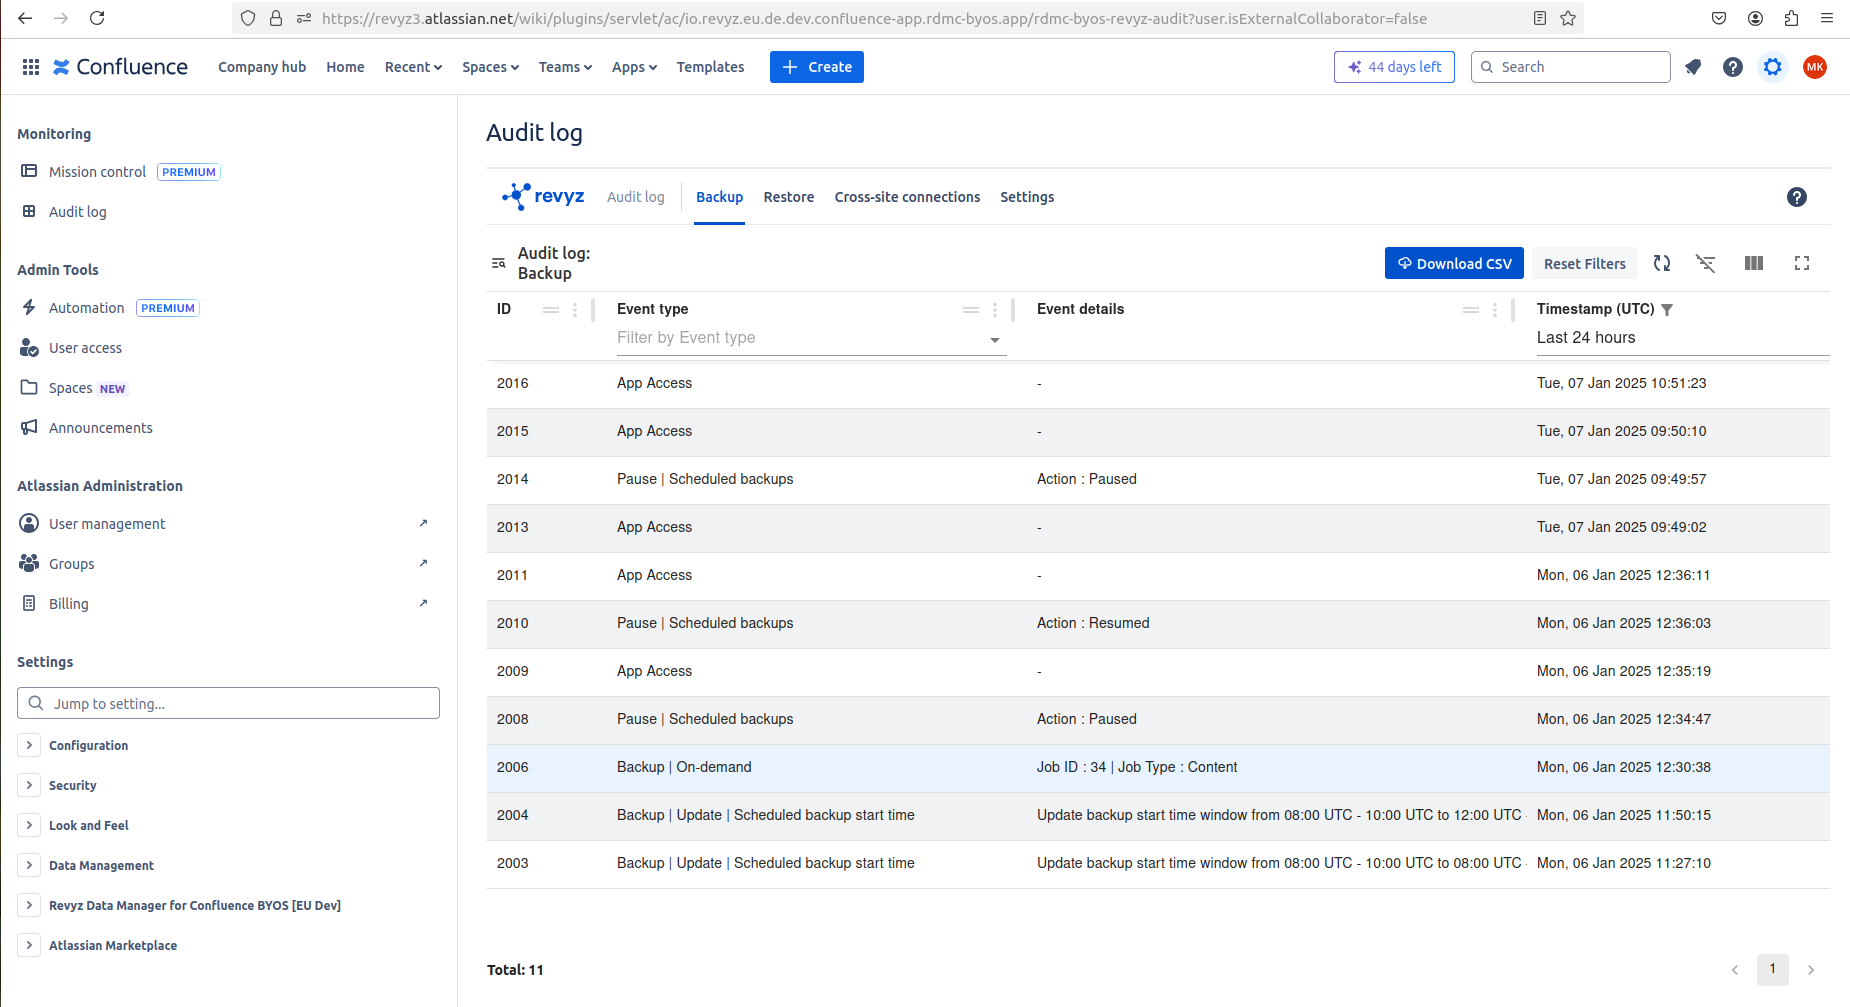The image size is (1850, 1007).
Task: Click the Confluence Search field
Action: 1571,67
